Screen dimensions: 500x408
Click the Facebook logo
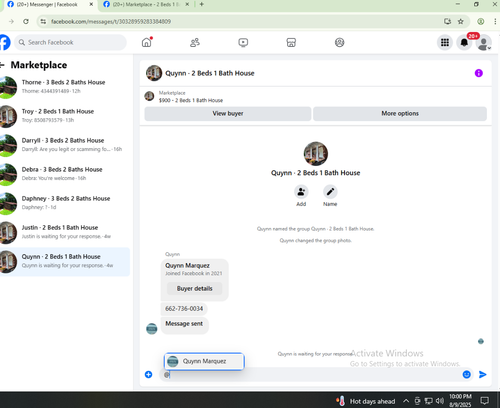(5, 42)
